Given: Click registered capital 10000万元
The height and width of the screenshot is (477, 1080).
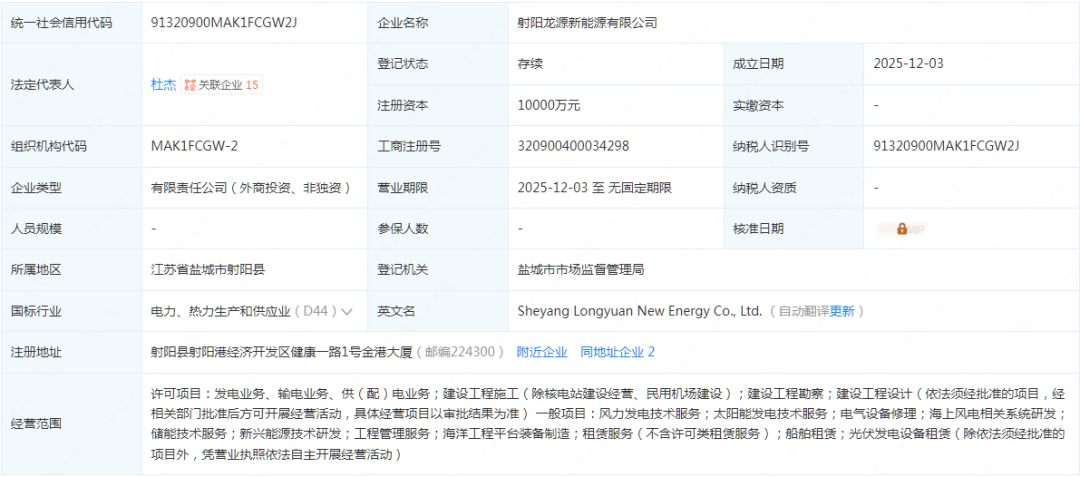Looking at the screenshot, I should (549, 105).
